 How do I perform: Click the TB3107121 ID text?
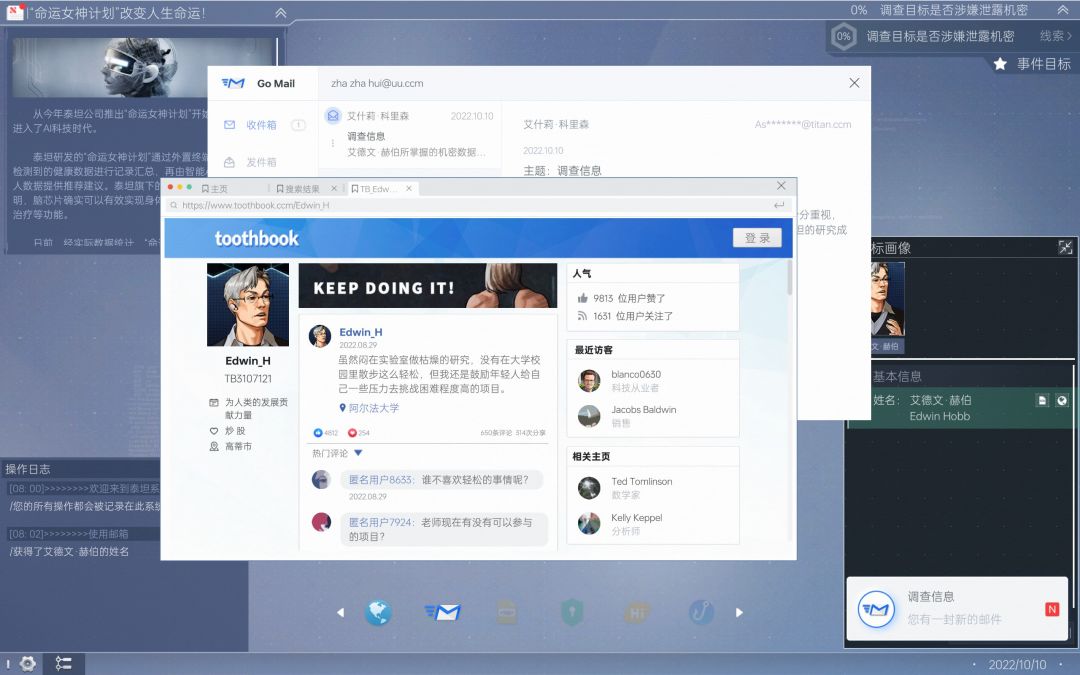(248, 378)
